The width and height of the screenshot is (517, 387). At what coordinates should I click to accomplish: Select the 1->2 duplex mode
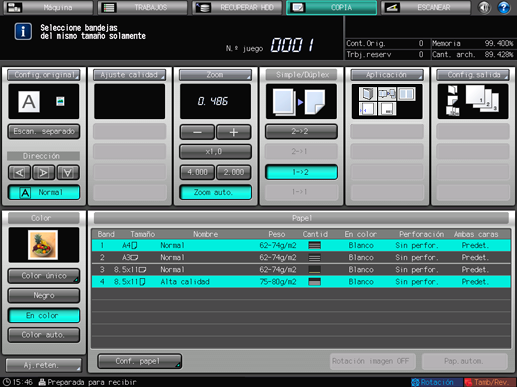(301, 172)
